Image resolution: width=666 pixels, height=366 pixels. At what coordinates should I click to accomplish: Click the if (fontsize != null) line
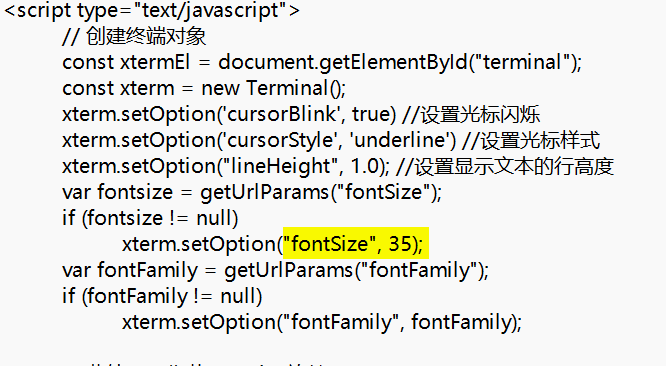(150, 218)
